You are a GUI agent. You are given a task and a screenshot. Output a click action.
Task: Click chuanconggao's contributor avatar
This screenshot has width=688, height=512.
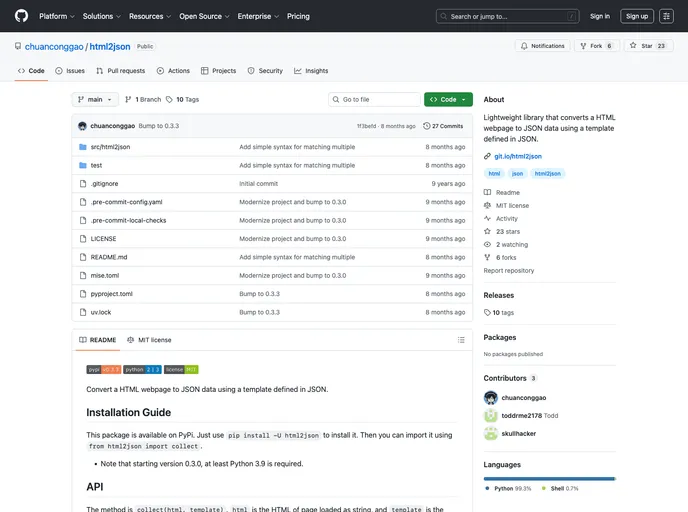point(491,397)
